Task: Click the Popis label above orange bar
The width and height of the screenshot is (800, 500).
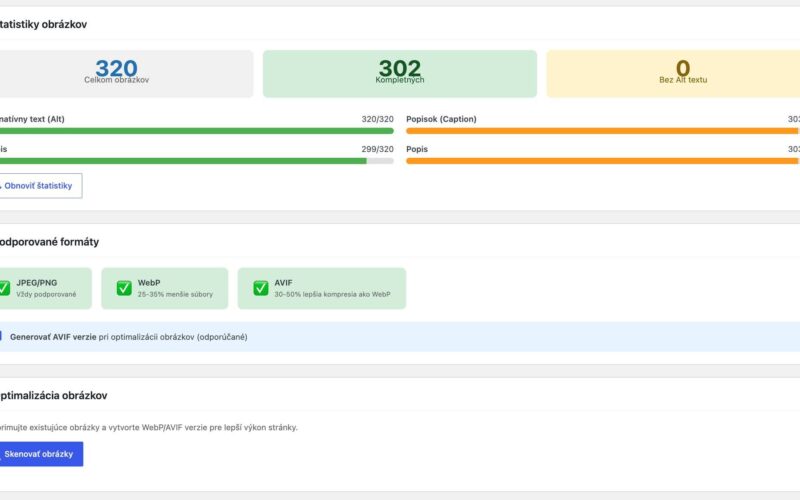Action: [417, 149]
